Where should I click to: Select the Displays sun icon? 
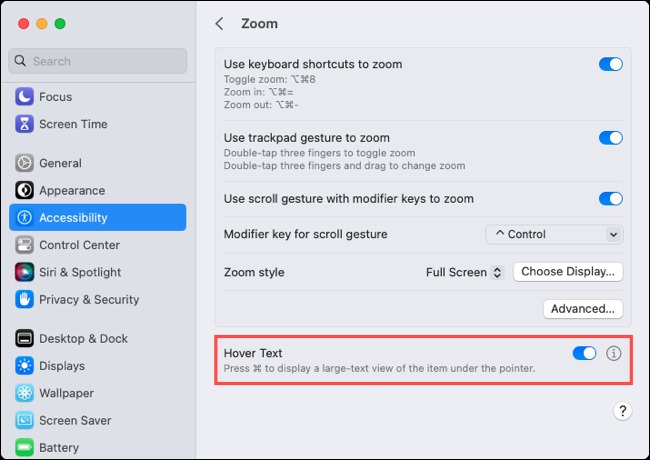tap(24, 366)
